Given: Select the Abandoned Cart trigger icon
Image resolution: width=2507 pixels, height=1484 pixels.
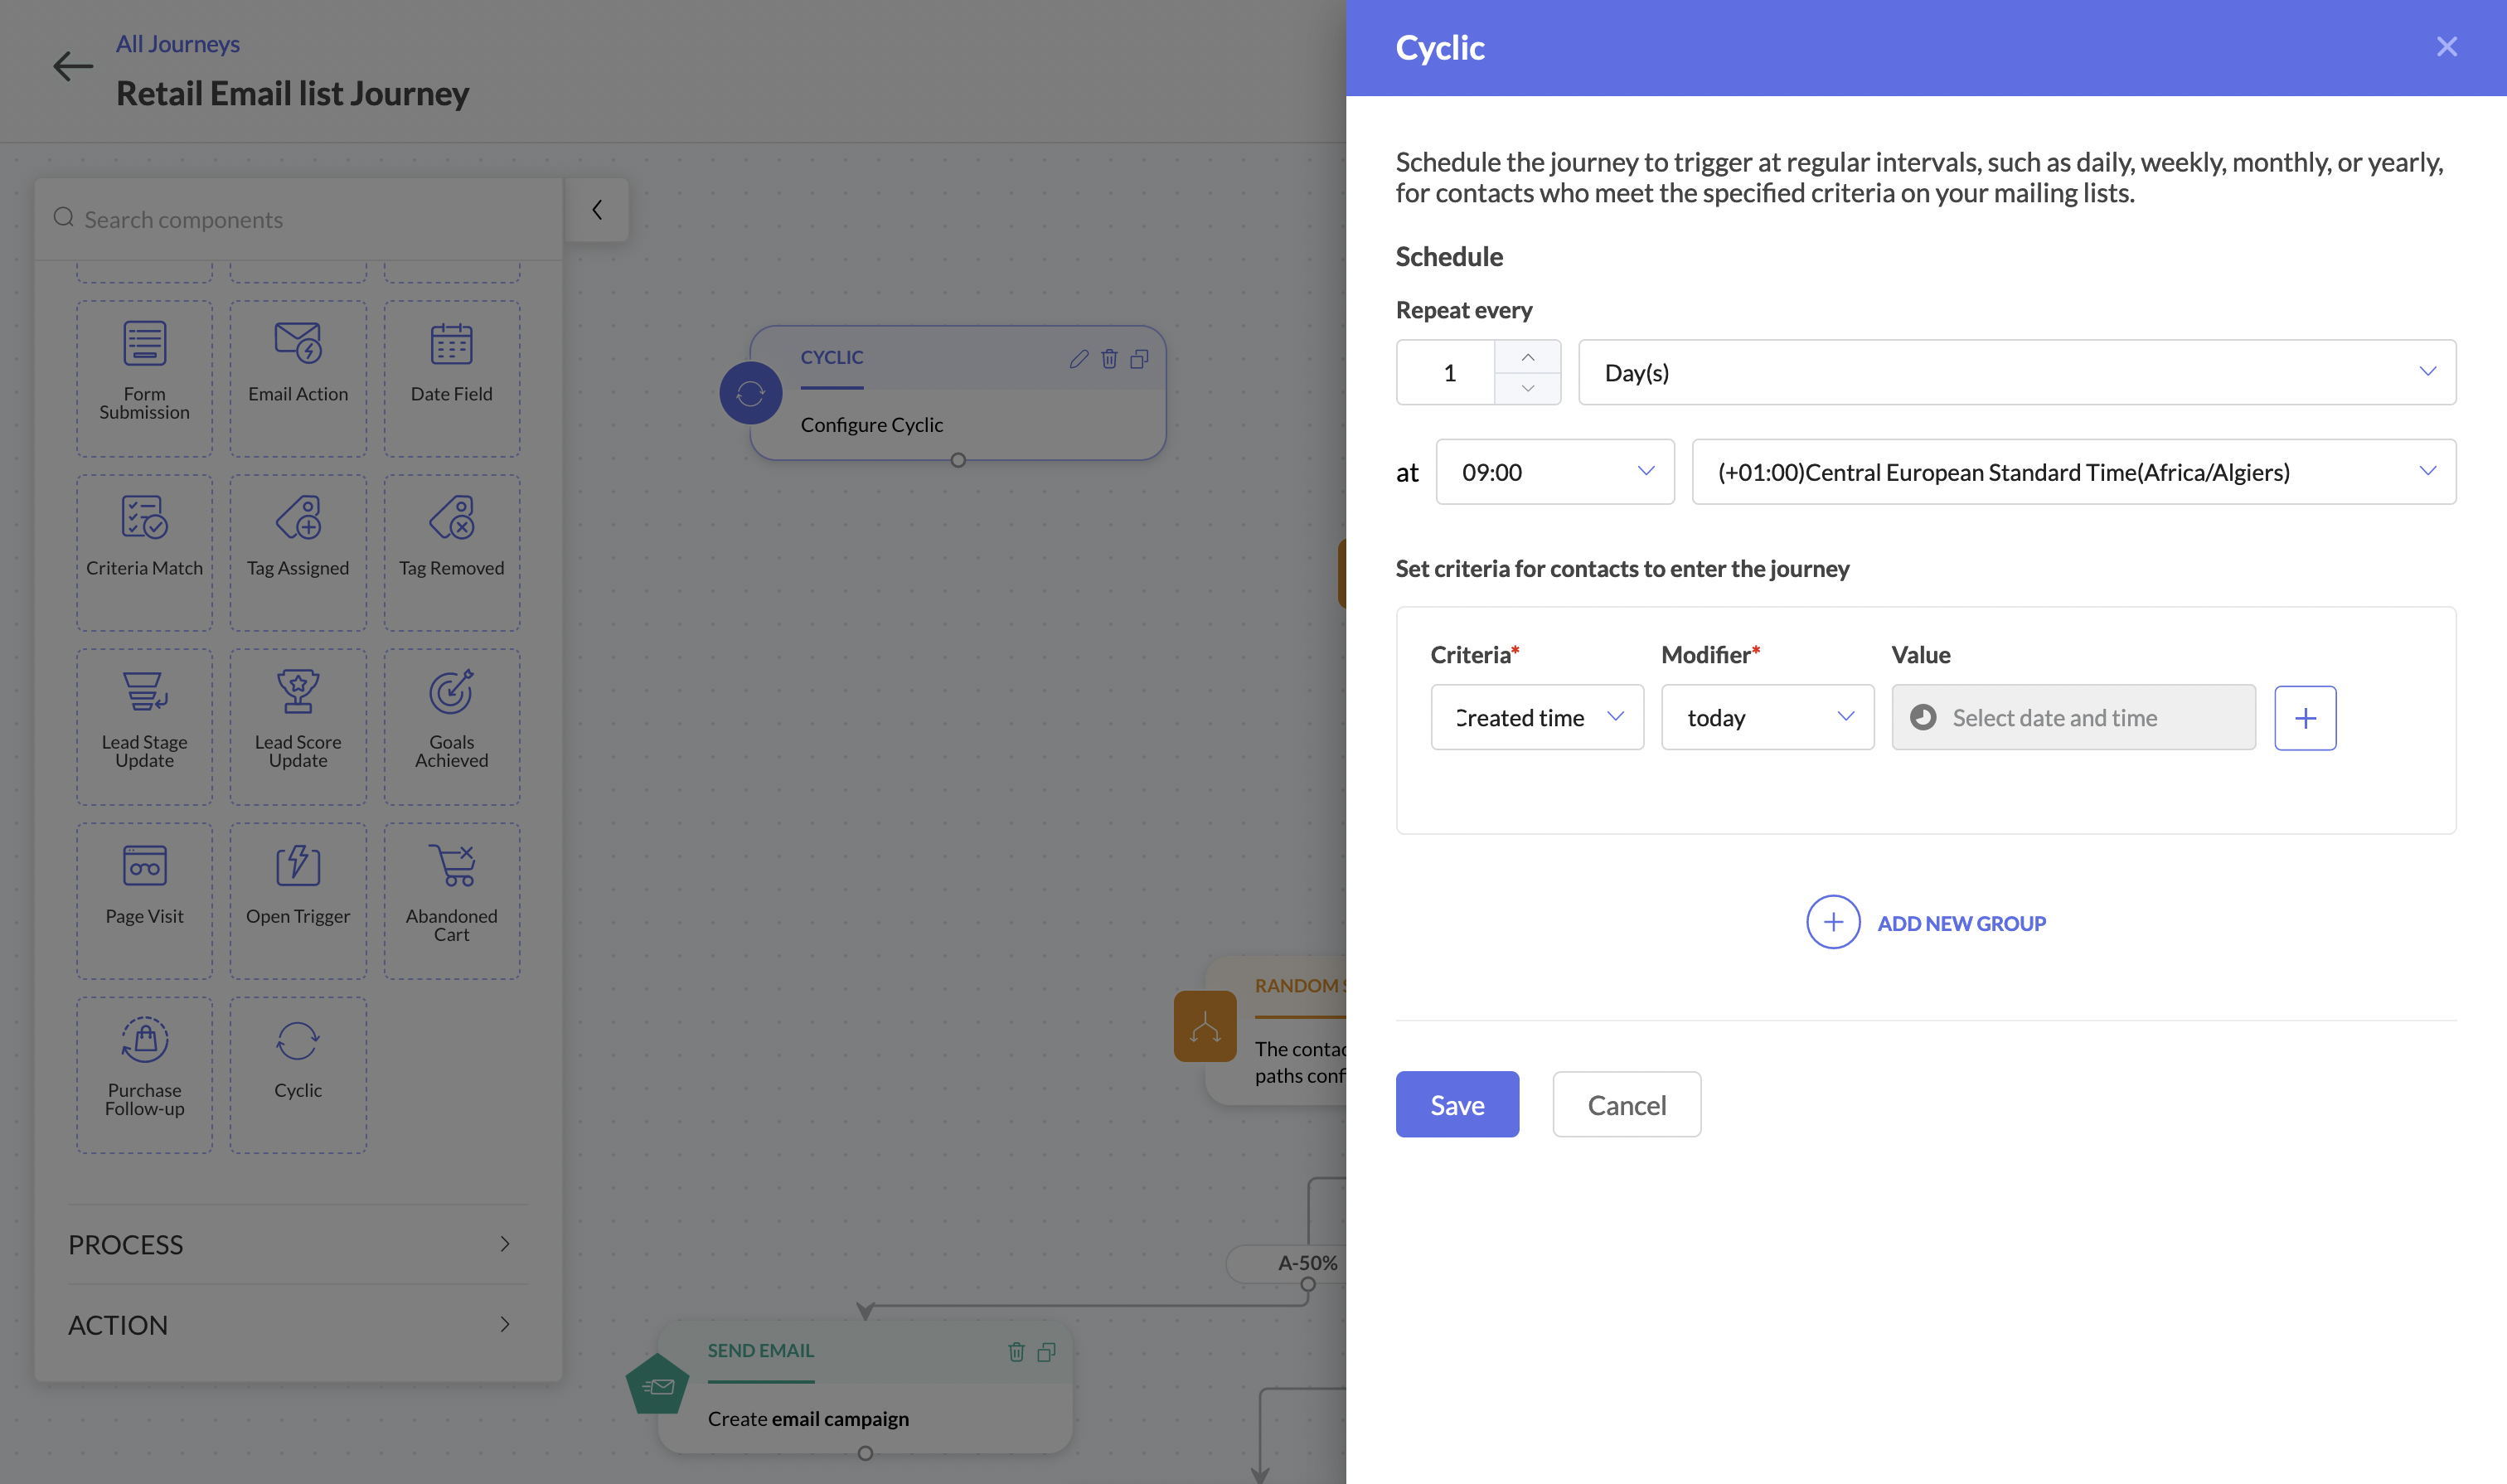Looking at the screenshot, I should click(451, 866).
